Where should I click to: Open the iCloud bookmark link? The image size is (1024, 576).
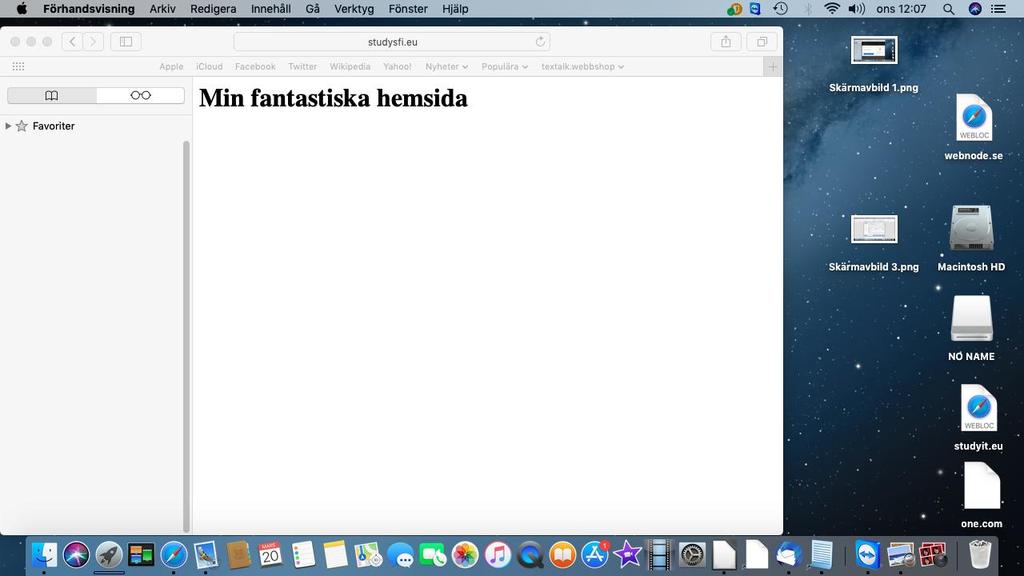click(x=209, y=67)
